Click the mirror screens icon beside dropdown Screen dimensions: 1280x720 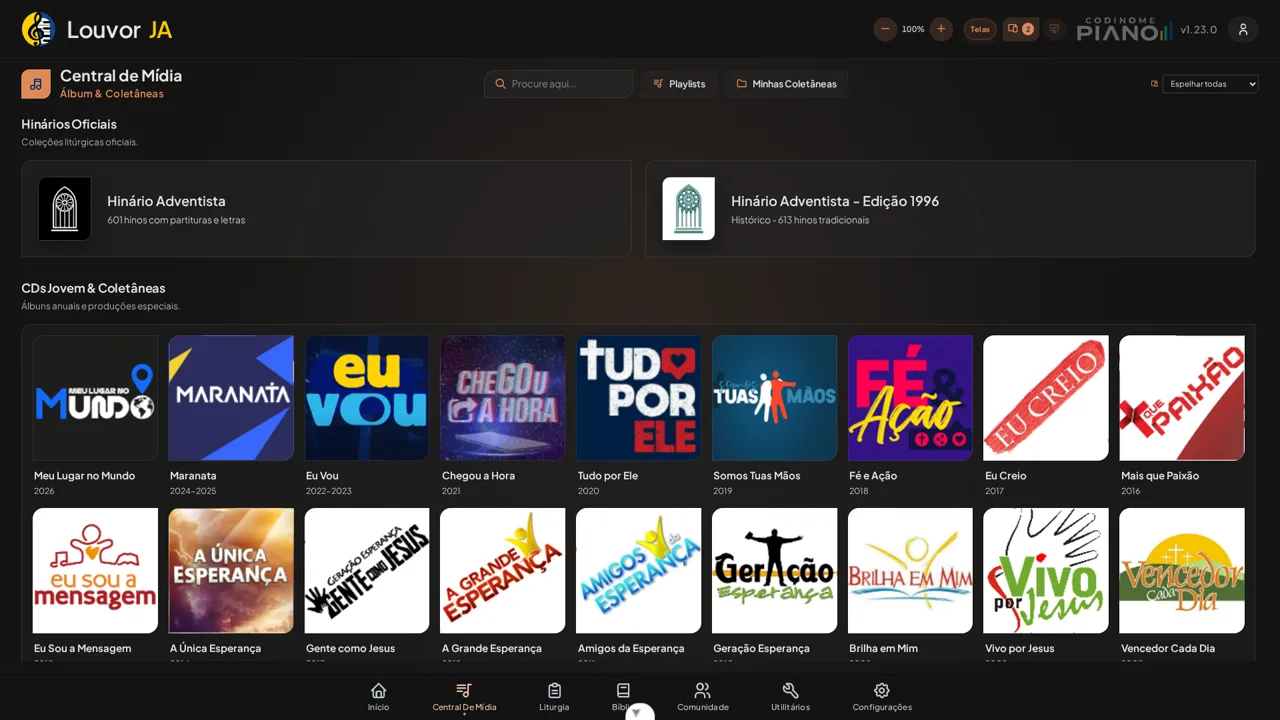[x=1154, y=84]
